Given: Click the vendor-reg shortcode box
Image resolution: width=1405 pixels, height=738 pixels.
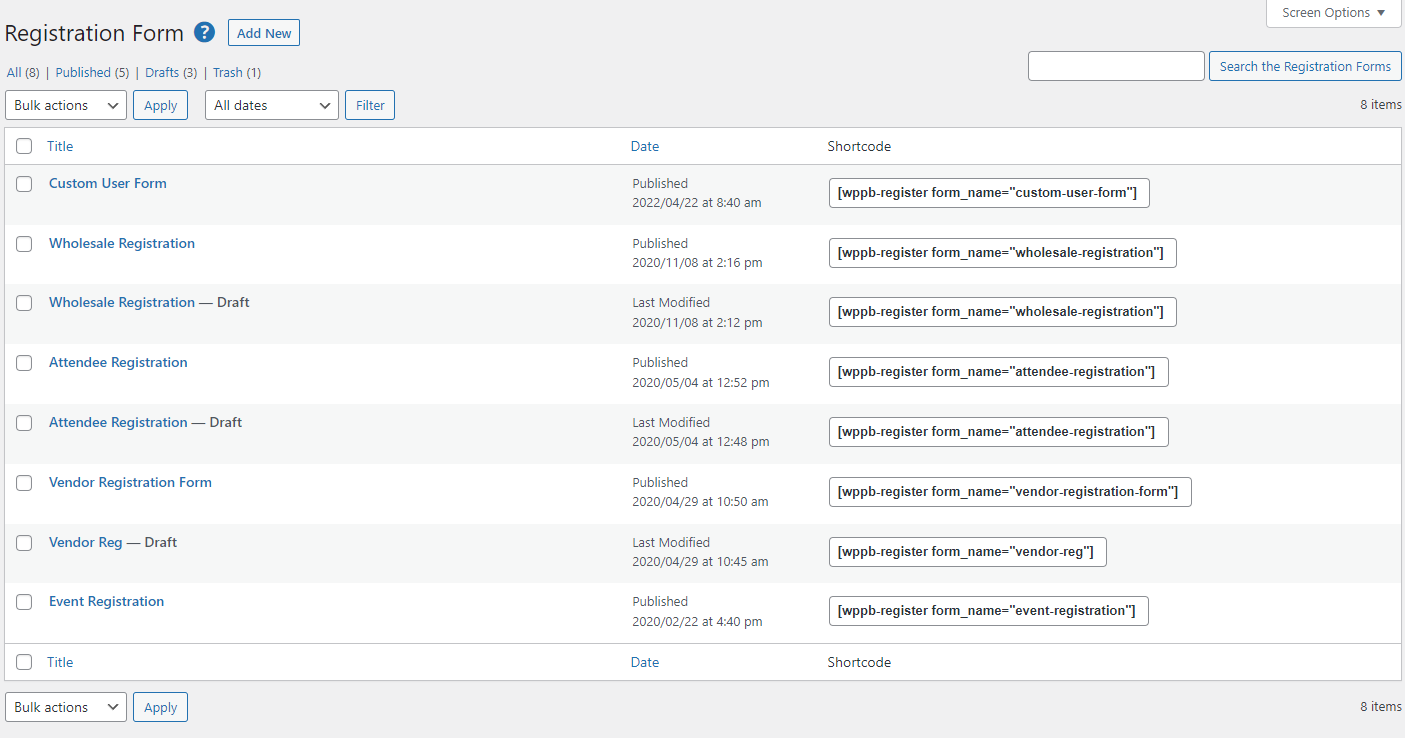Looking at the screenshot, I should point(967,552).
